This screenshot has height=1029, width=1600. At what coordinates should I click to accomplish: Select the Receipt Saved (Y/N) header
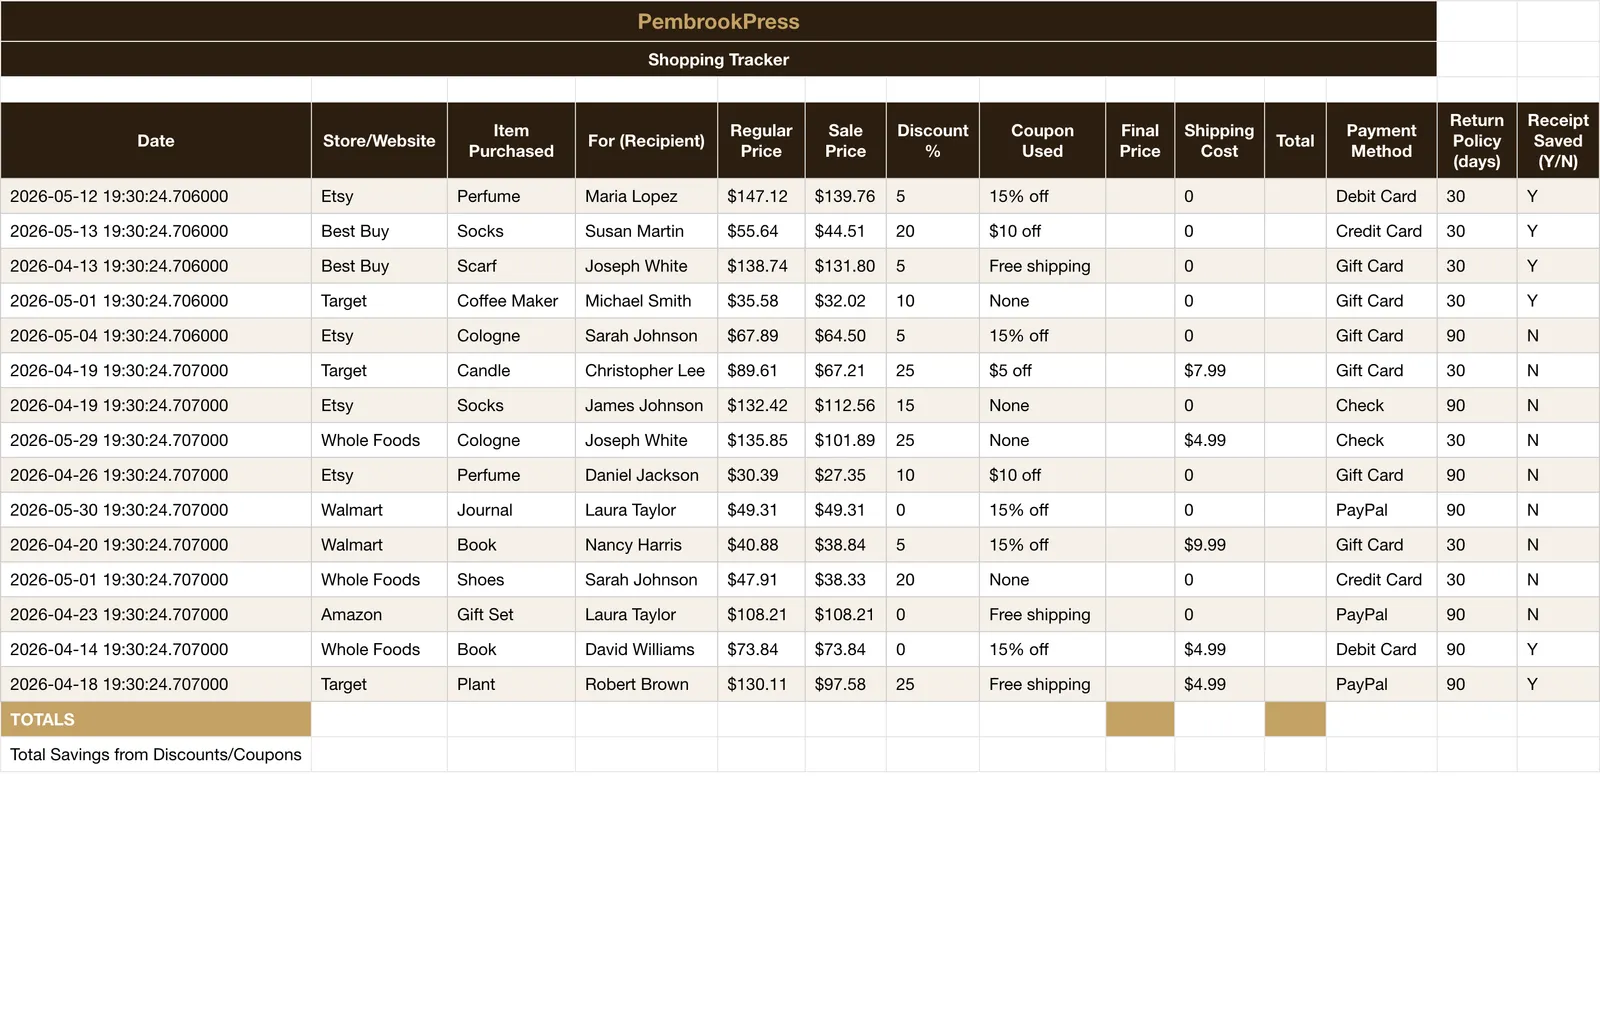[1558, 141]
